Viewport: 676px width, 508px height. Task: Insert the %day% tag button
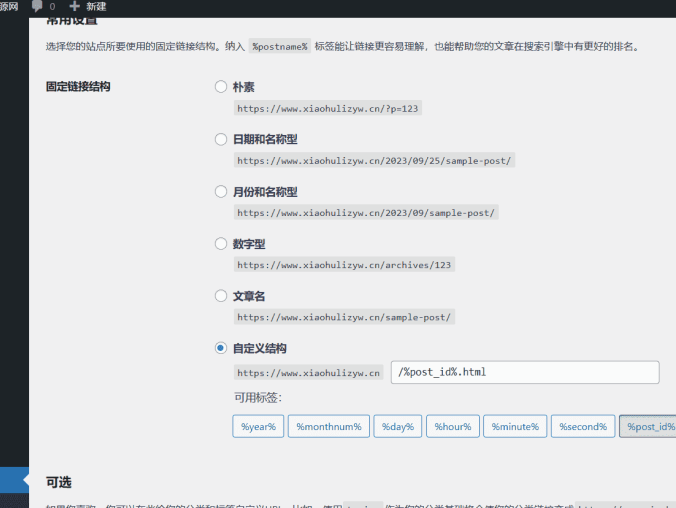[x=397, y=426]
